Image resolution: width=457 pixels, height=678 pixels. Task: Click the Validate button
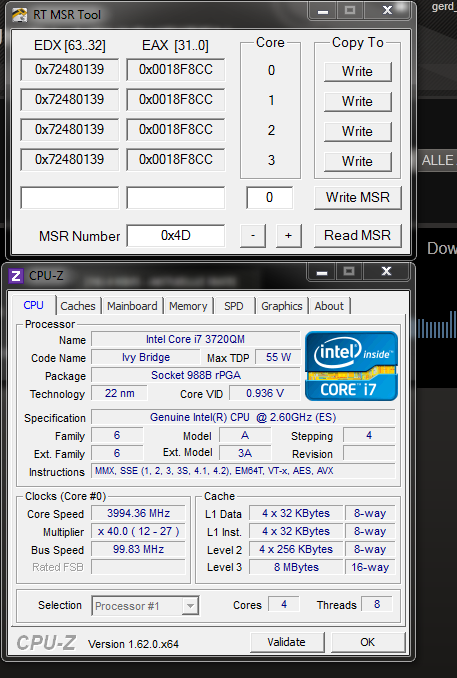pos(287,642)
